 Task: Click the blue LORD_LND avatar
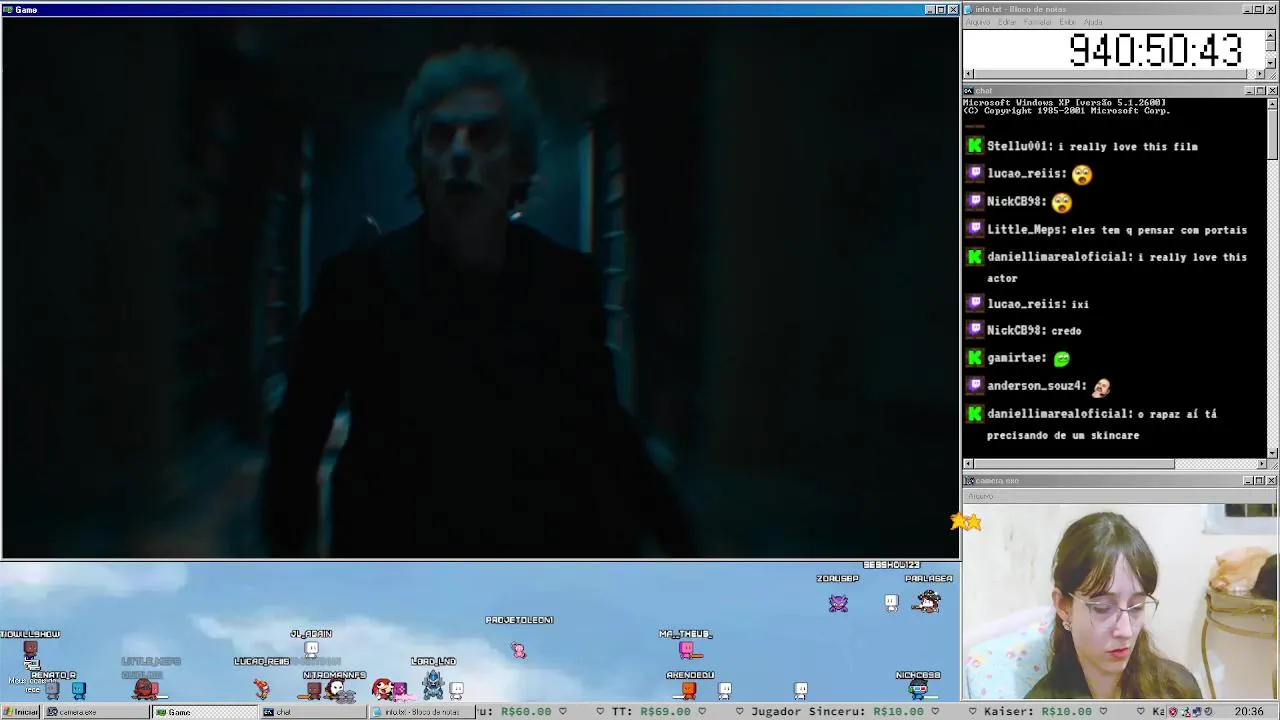click(433, 683)
